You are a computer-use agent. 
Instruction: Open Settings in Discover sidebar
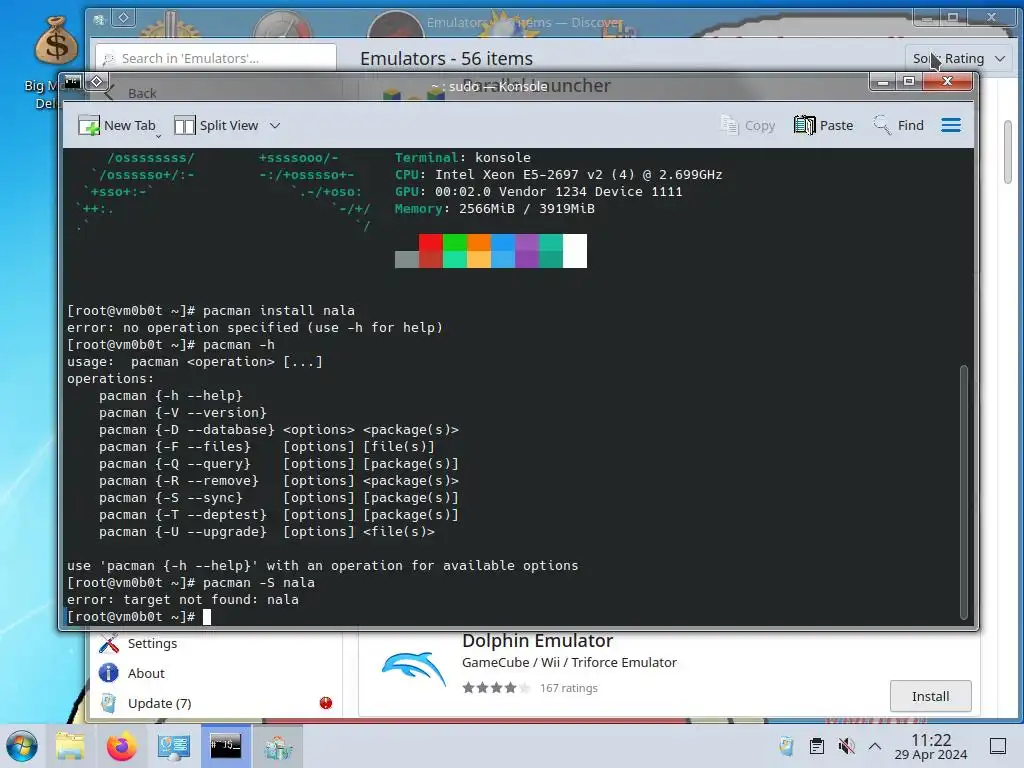[x=152, y=643]
